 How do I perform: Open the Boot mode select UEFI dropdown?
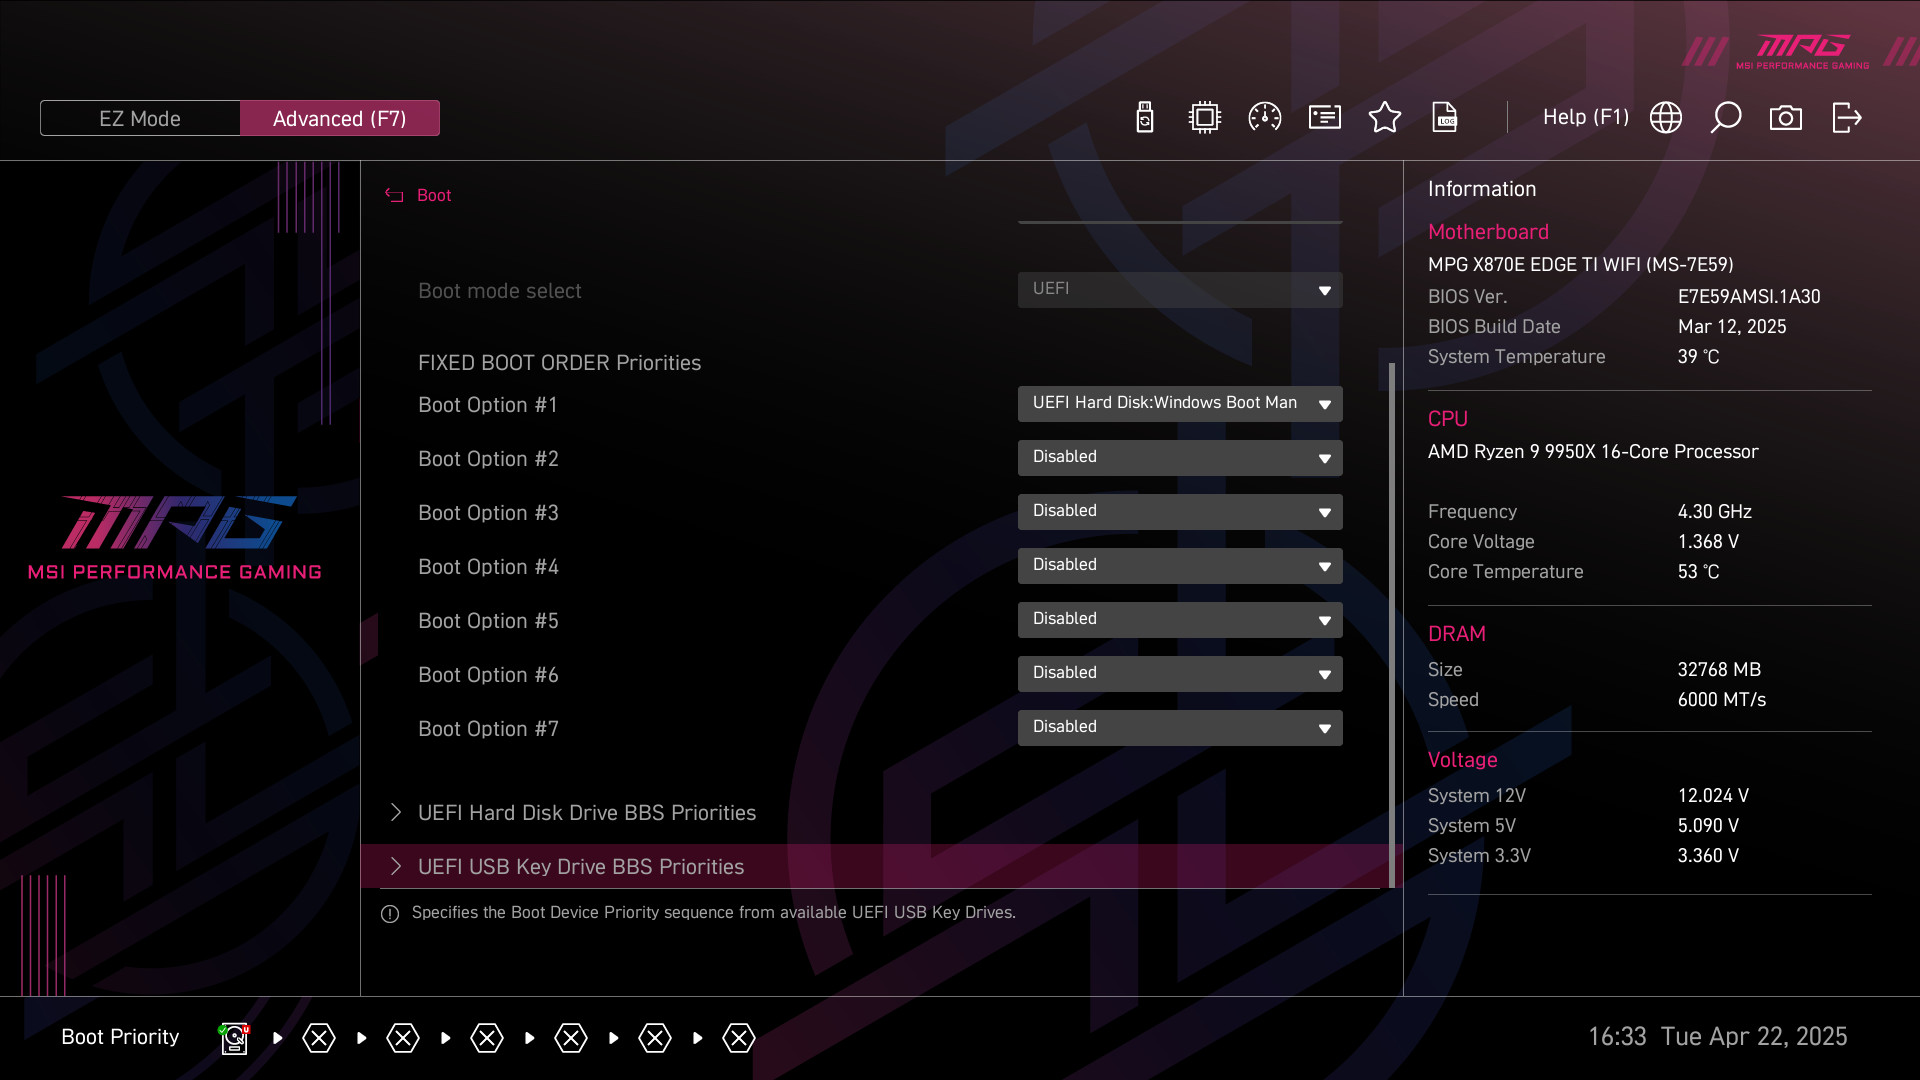click(x=1180, y=290)
